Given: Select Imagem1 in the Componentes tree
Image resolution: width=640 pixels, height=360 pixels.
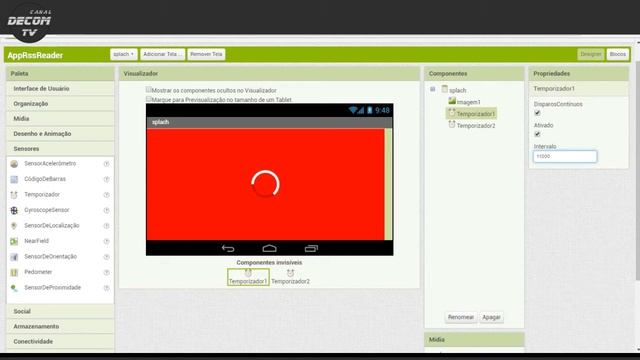Looking at the screenshot, I should click(x=468, y=102).
